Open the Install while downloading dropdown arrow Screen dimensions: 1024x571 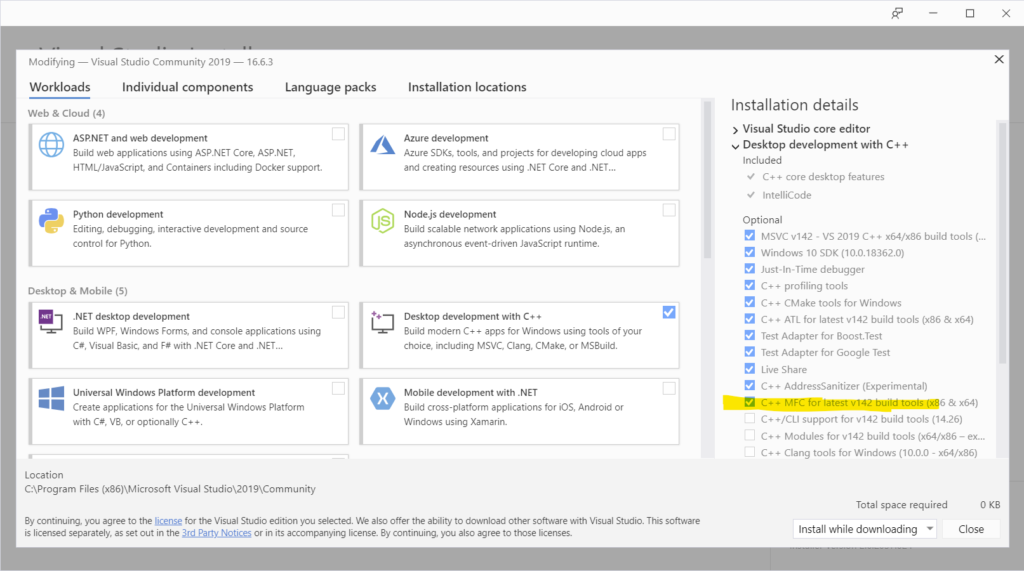(930, 529)
